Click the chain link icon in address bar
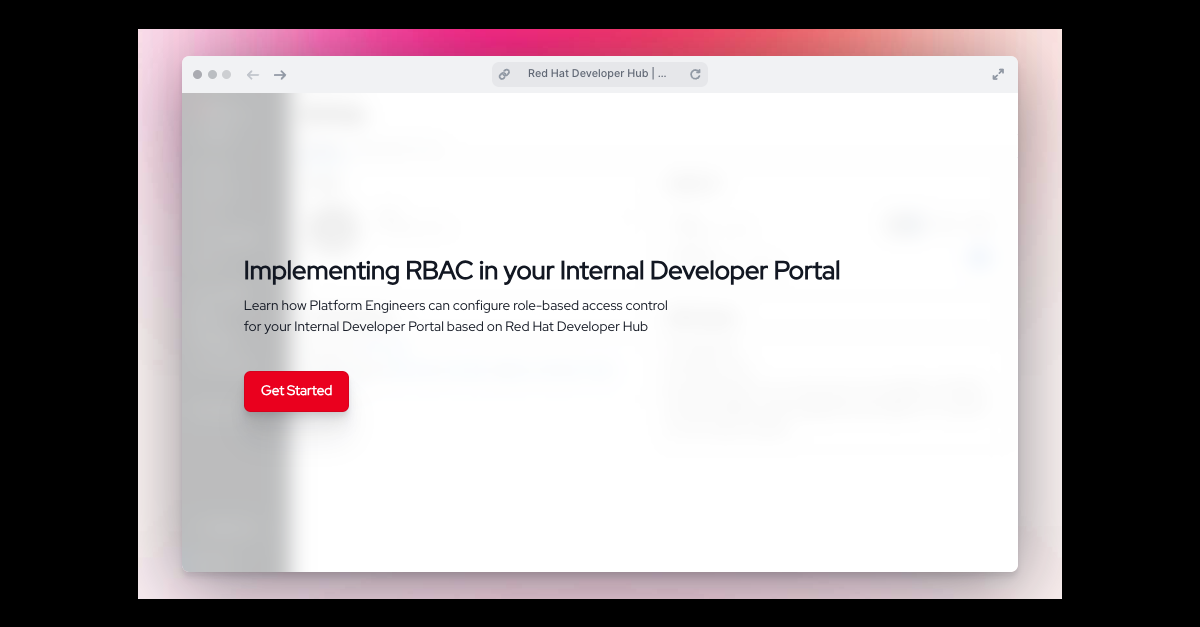Screen dimensions: 1200x627 click(504, 74)
